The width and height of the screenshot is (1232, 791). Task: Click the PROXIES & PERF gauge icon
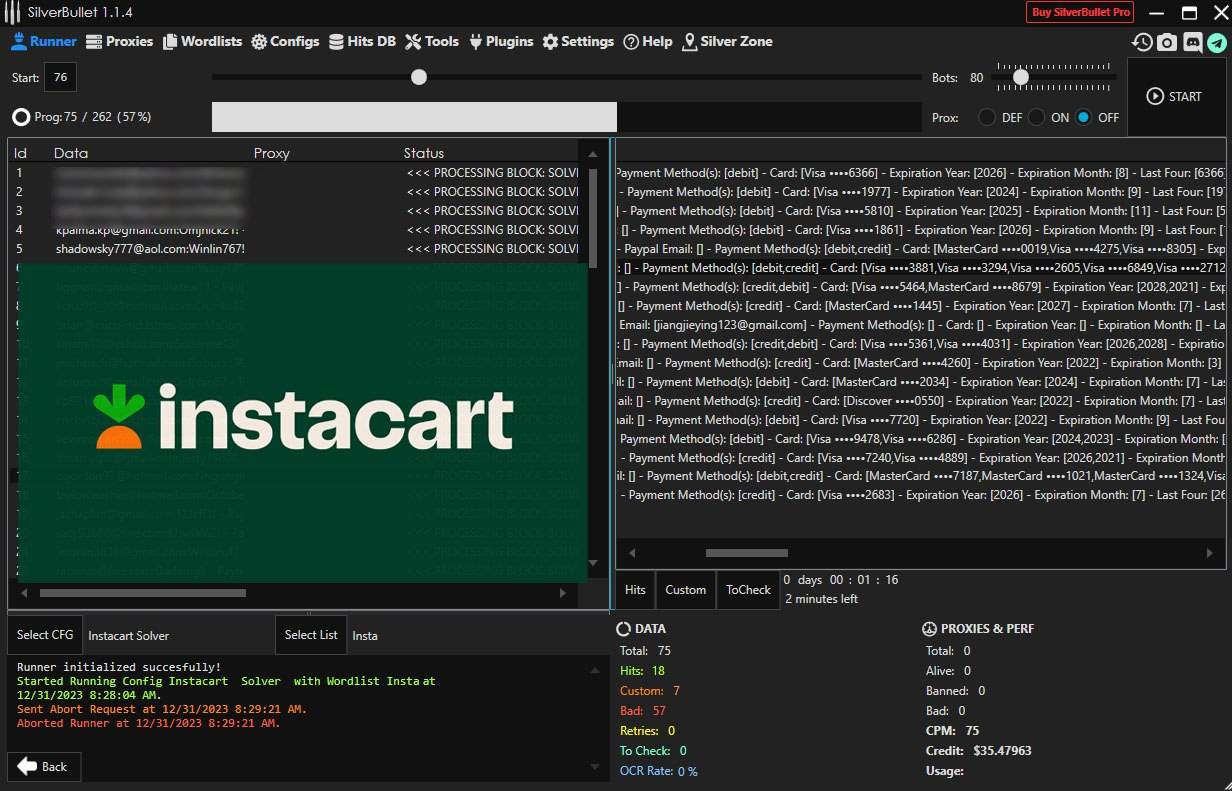(x=929, y=629)
